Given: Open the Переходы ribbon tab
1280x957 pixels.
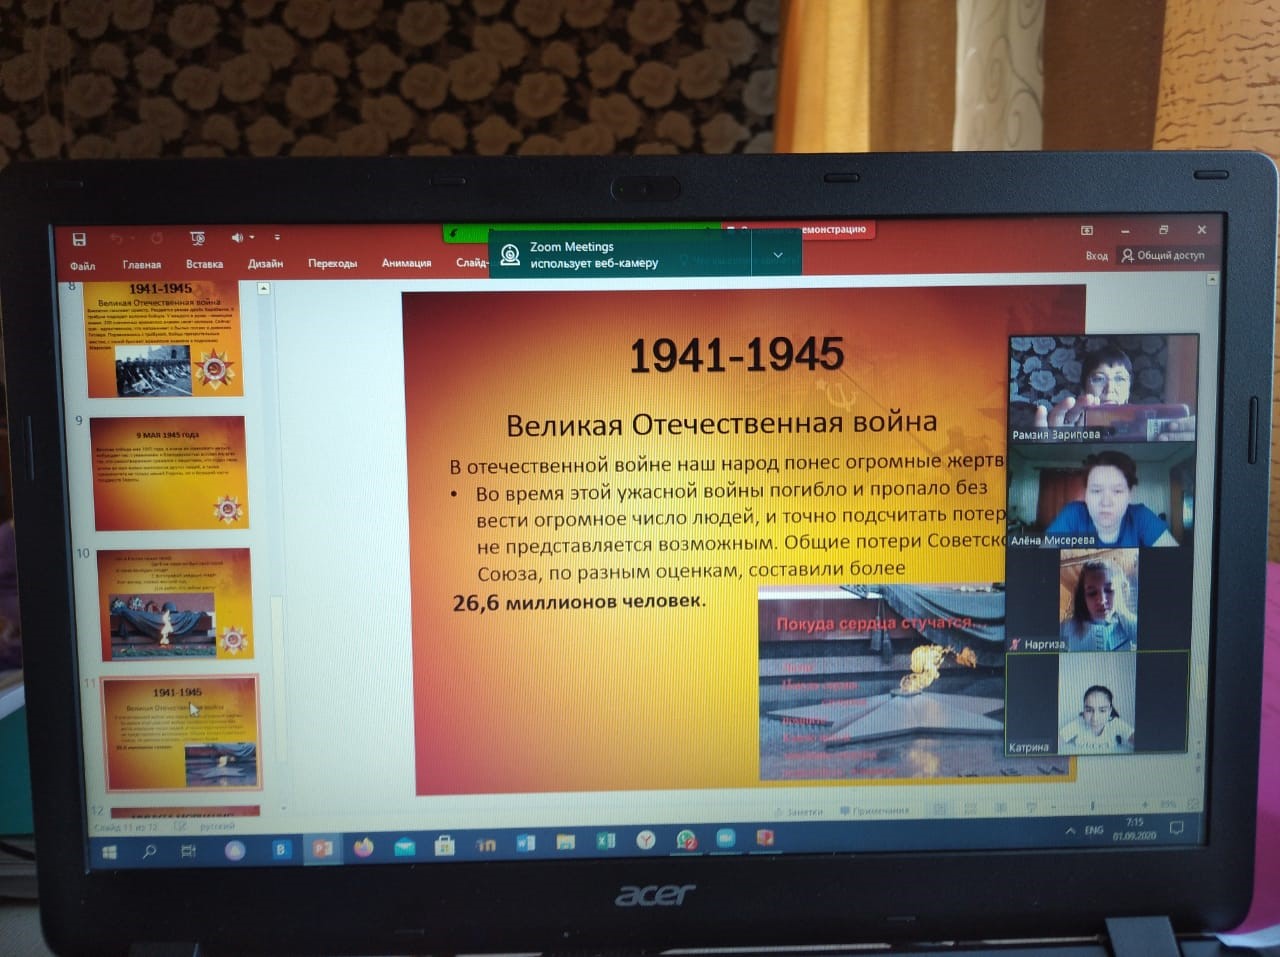Looking at the screenshot, I should pyautogui.click(x=332, y=263).
